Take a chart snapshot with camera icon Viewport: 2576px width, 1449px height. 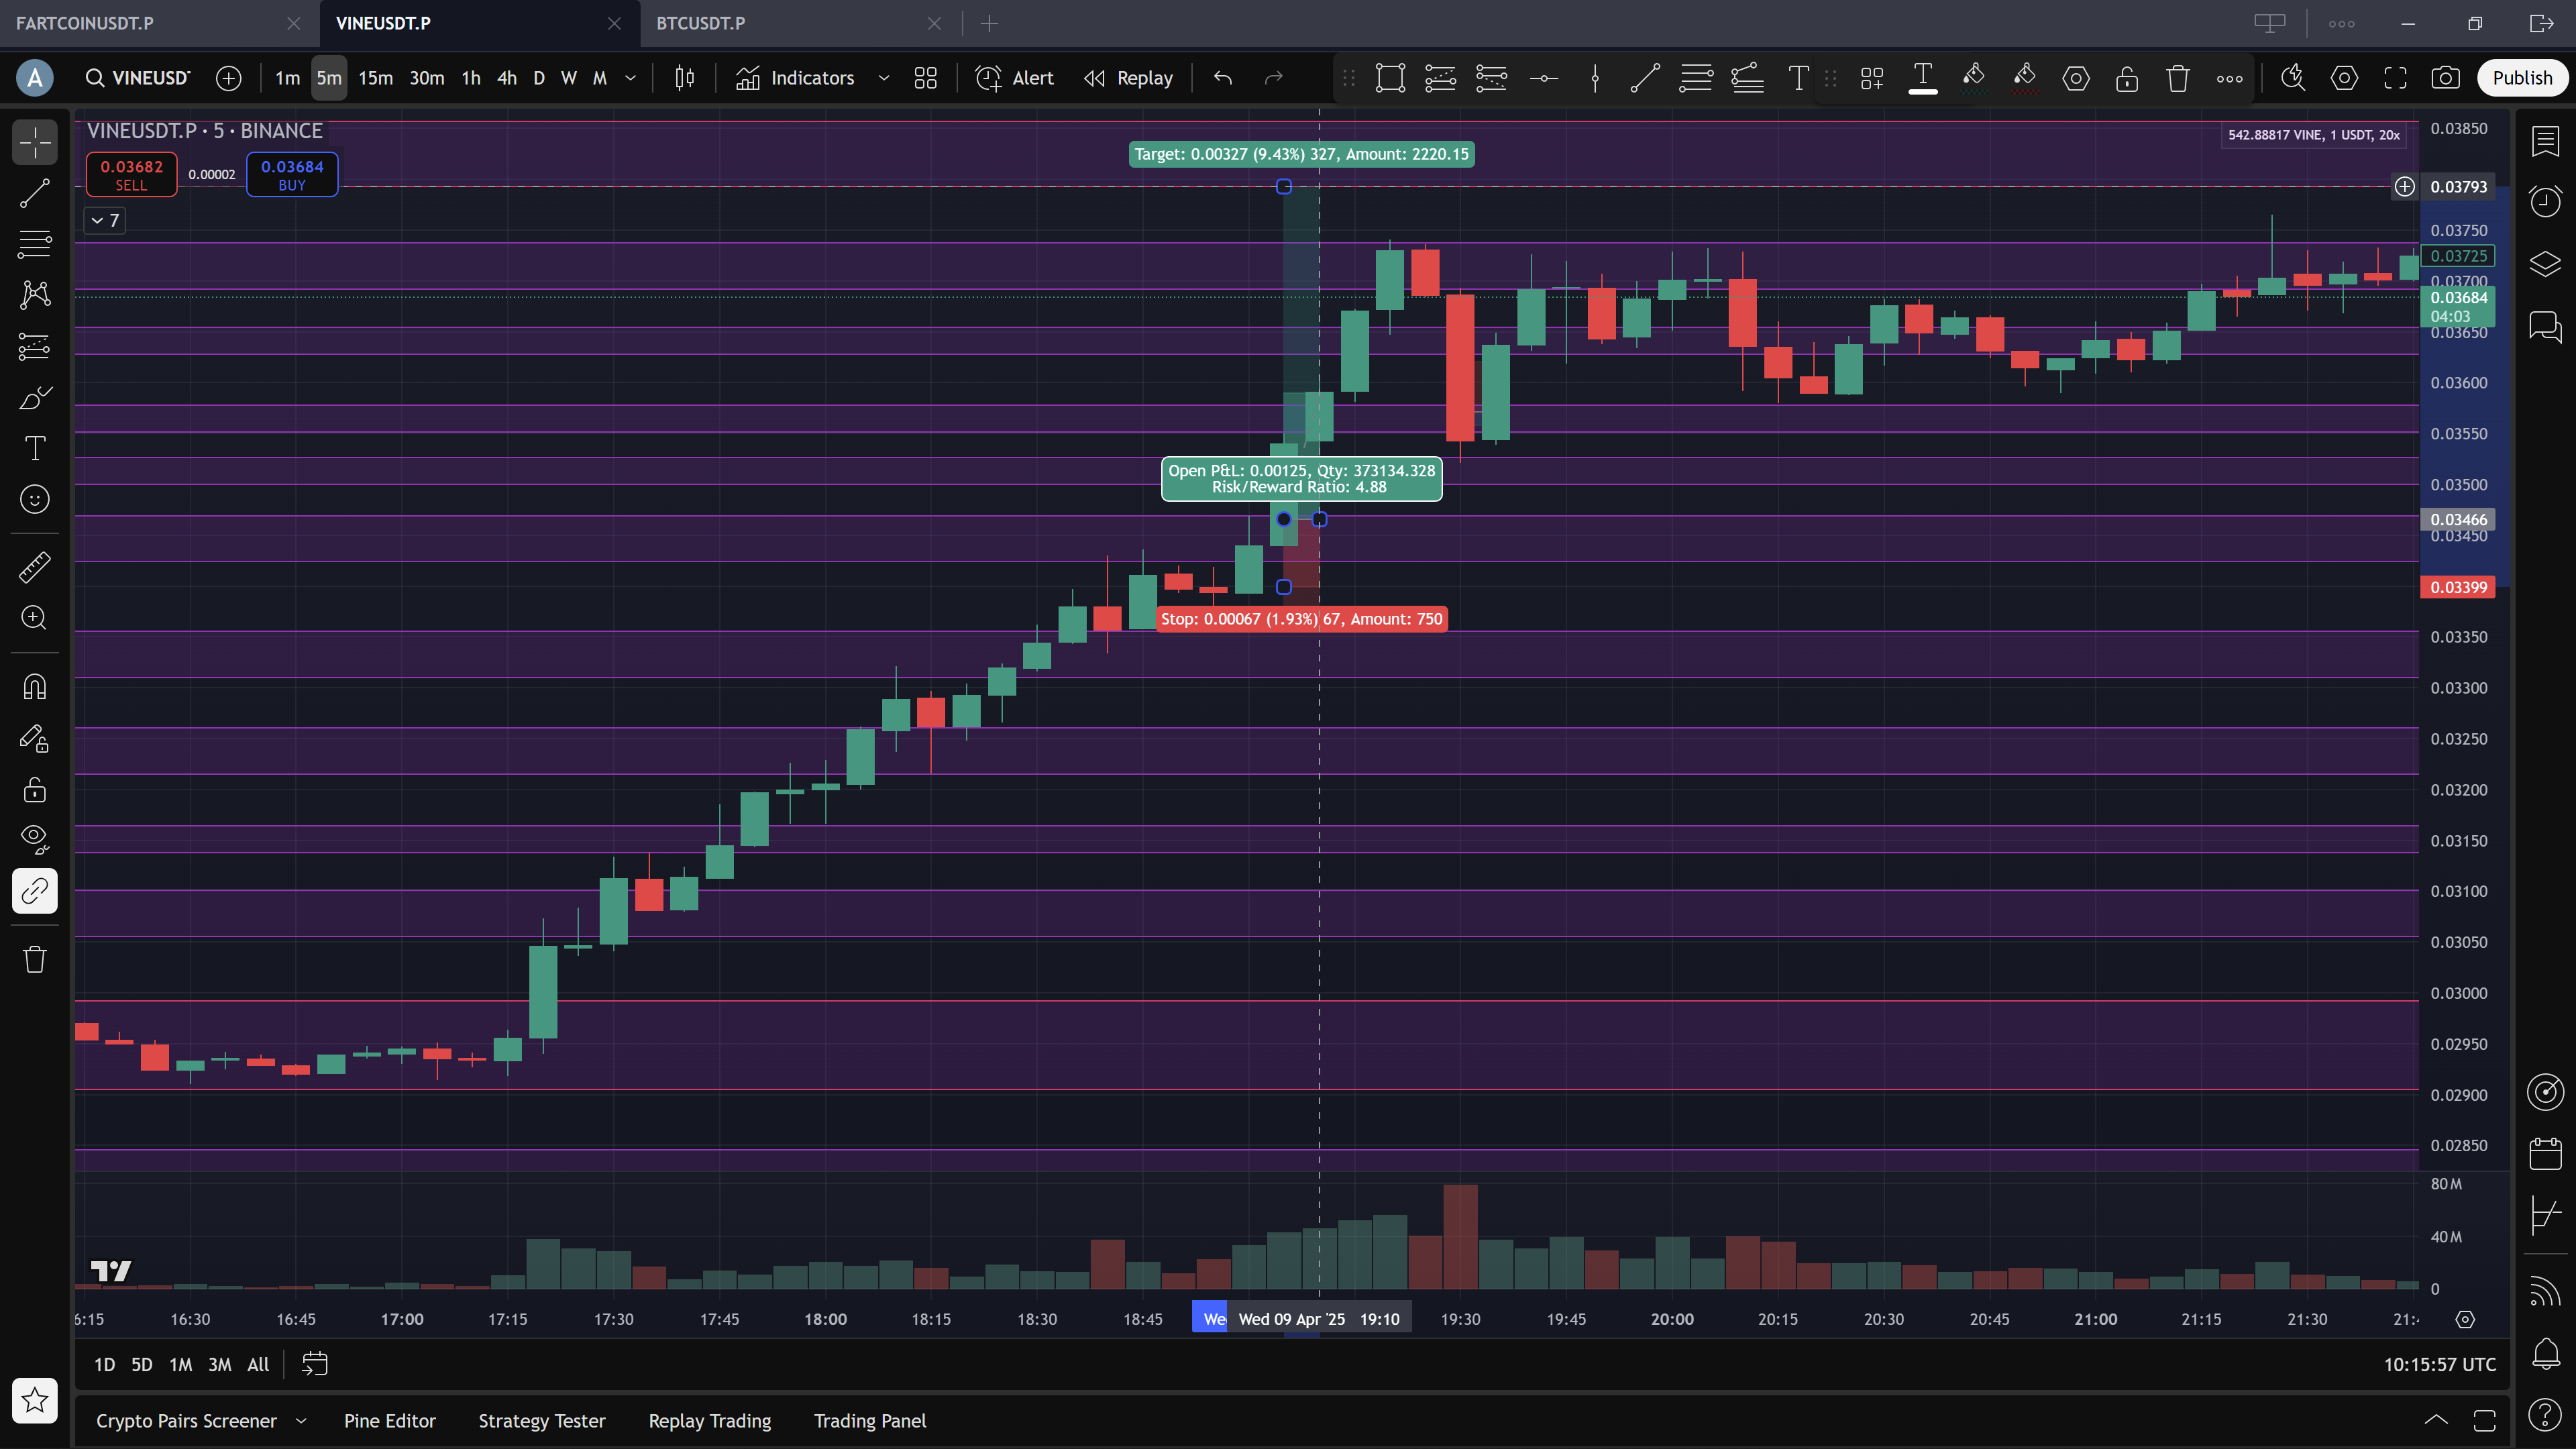tap(2446, 78)
